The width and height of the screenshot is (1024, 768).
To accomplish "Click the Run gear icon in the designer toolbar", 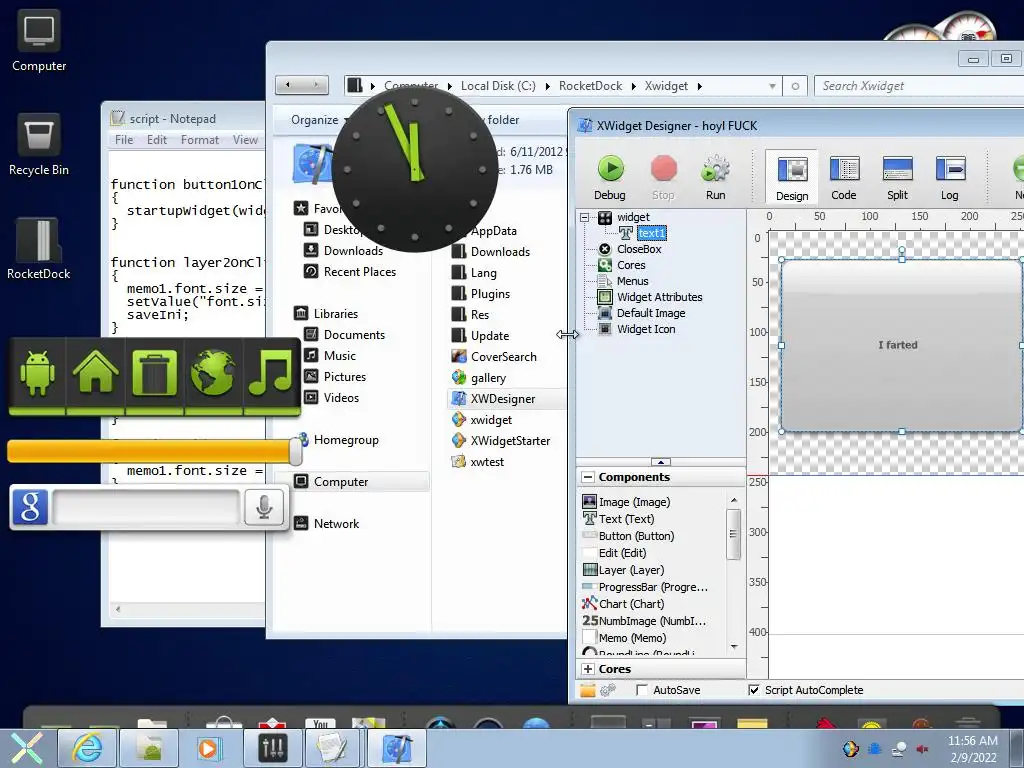I will point(716,168).
